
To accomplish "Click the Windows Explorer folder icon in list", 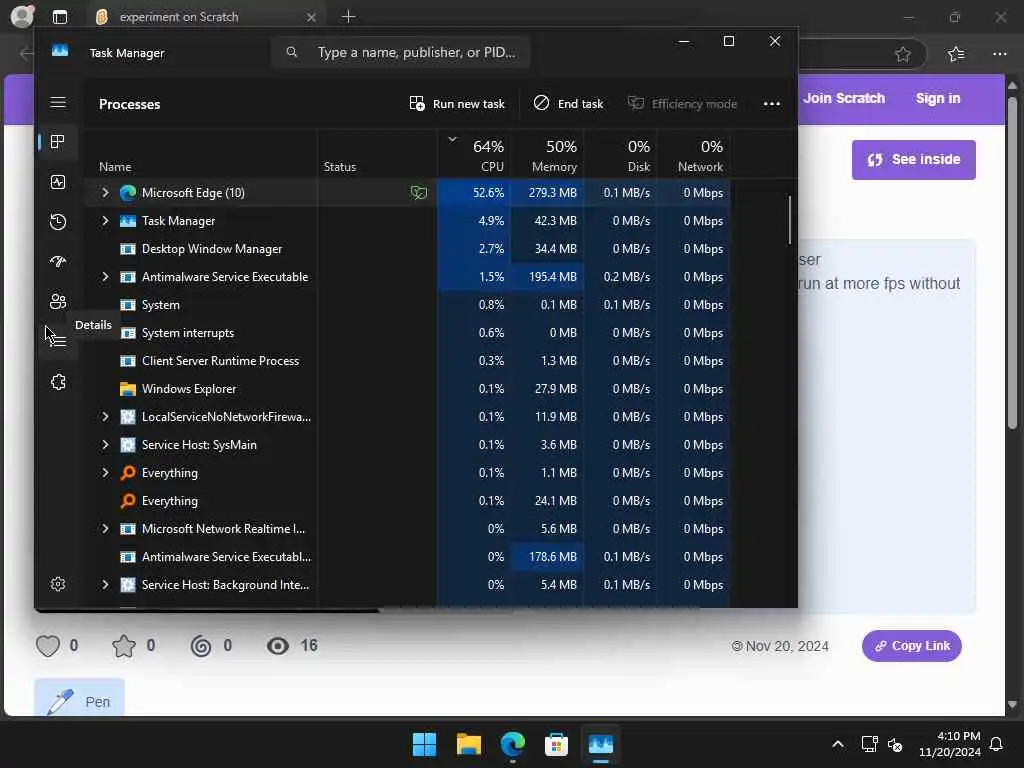I will [128, 389].
